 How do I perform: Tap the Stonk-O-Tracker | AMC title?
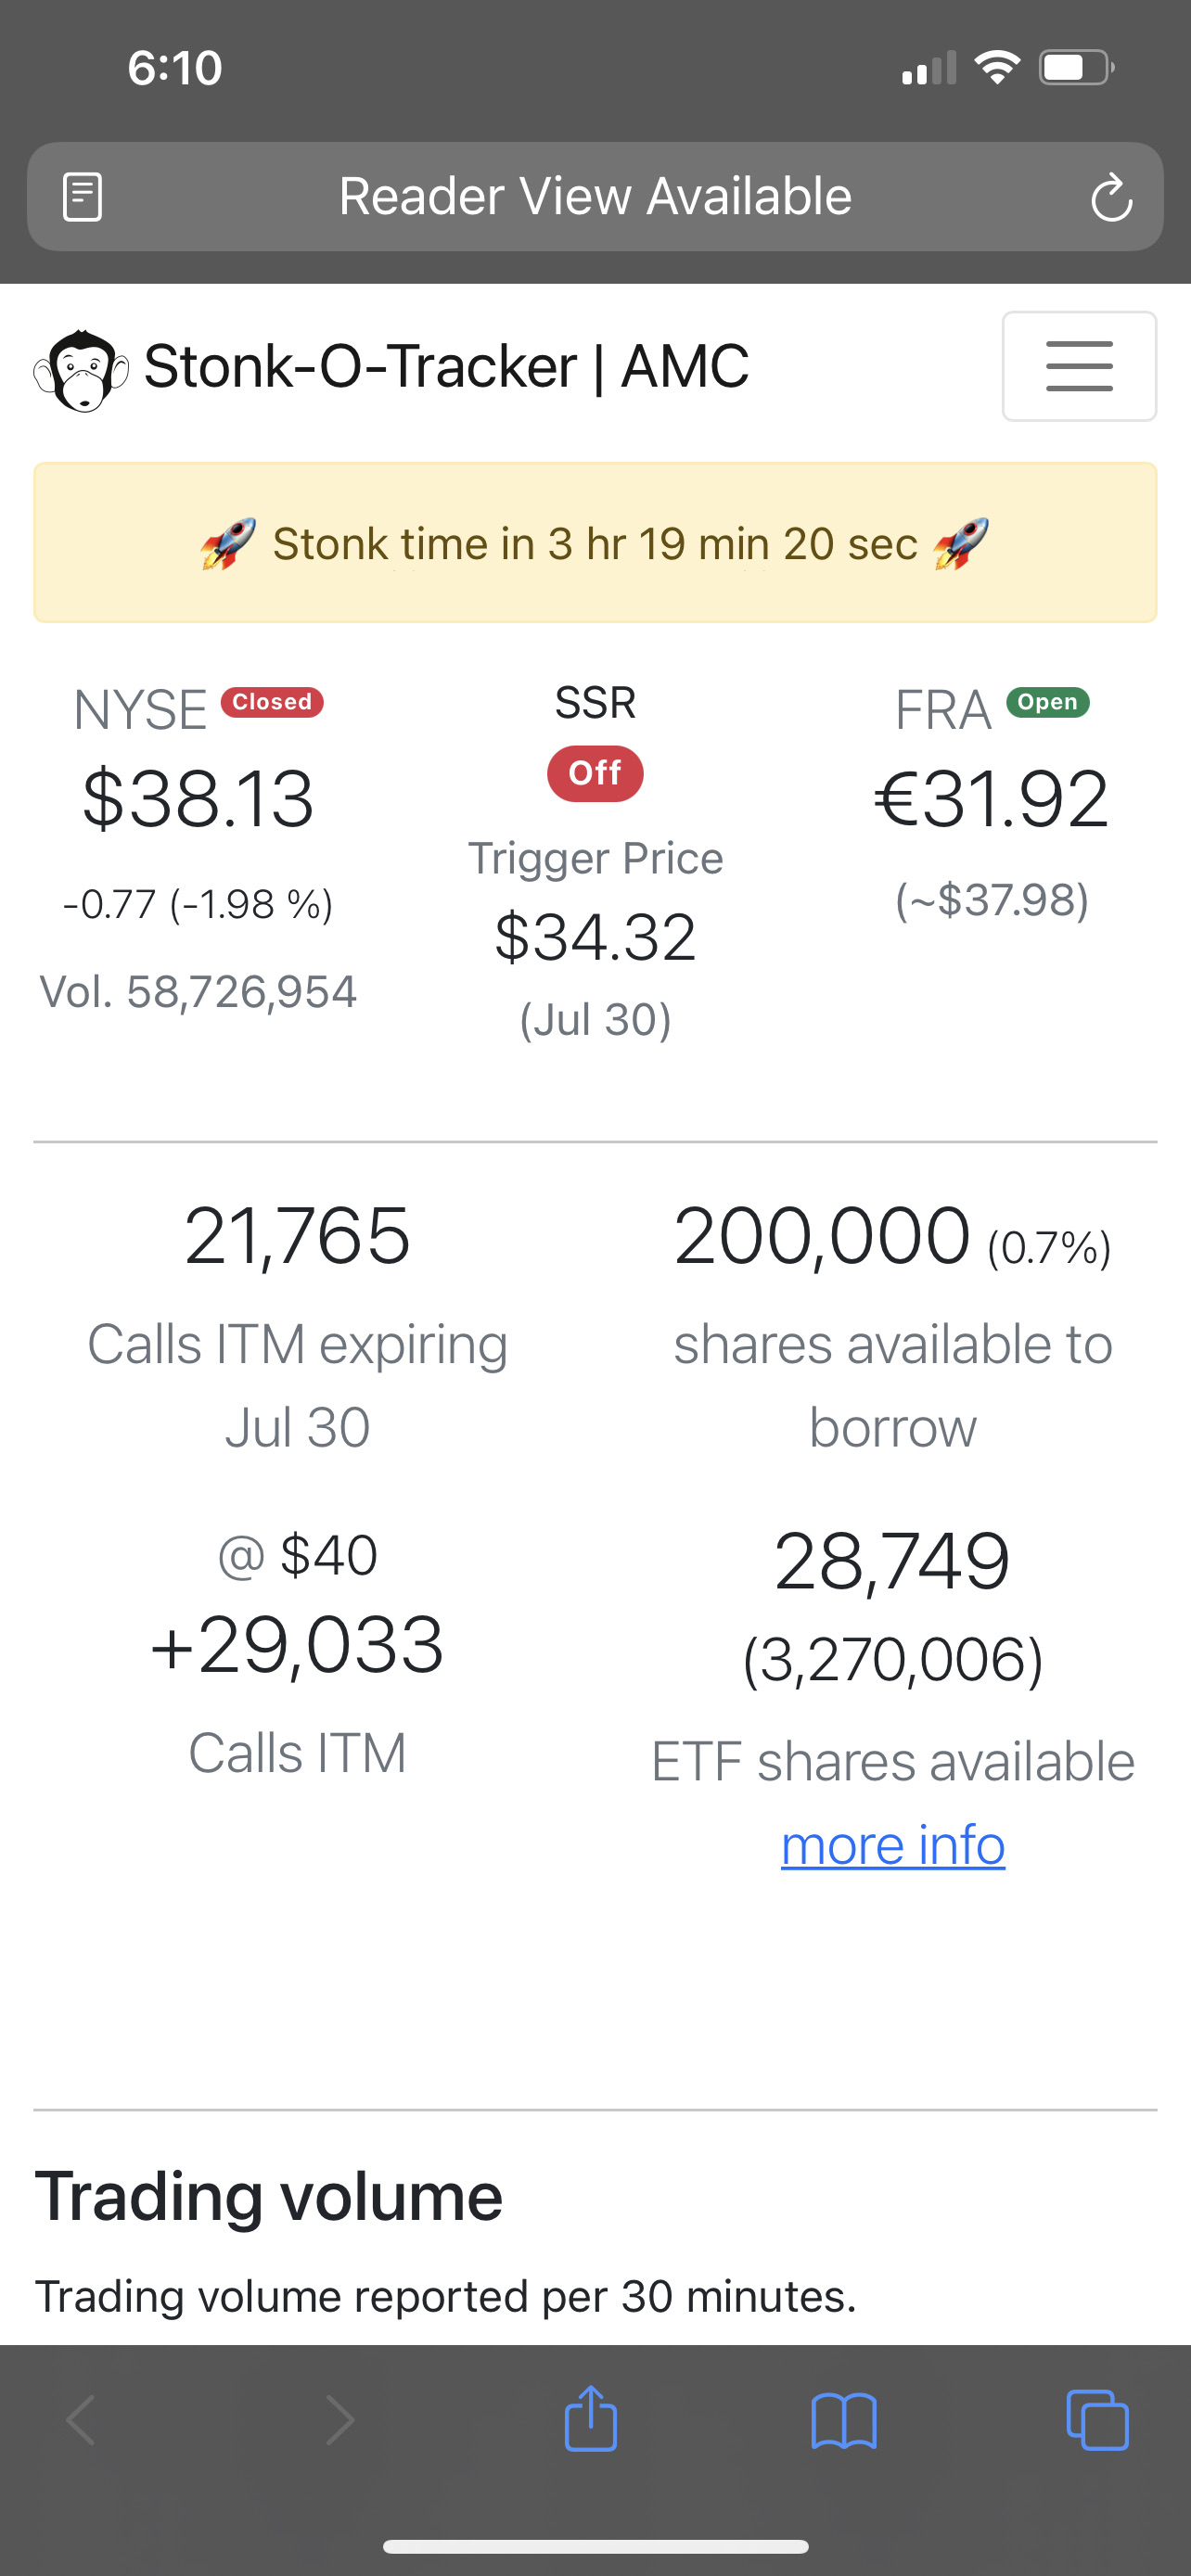(x=446, y=366)
